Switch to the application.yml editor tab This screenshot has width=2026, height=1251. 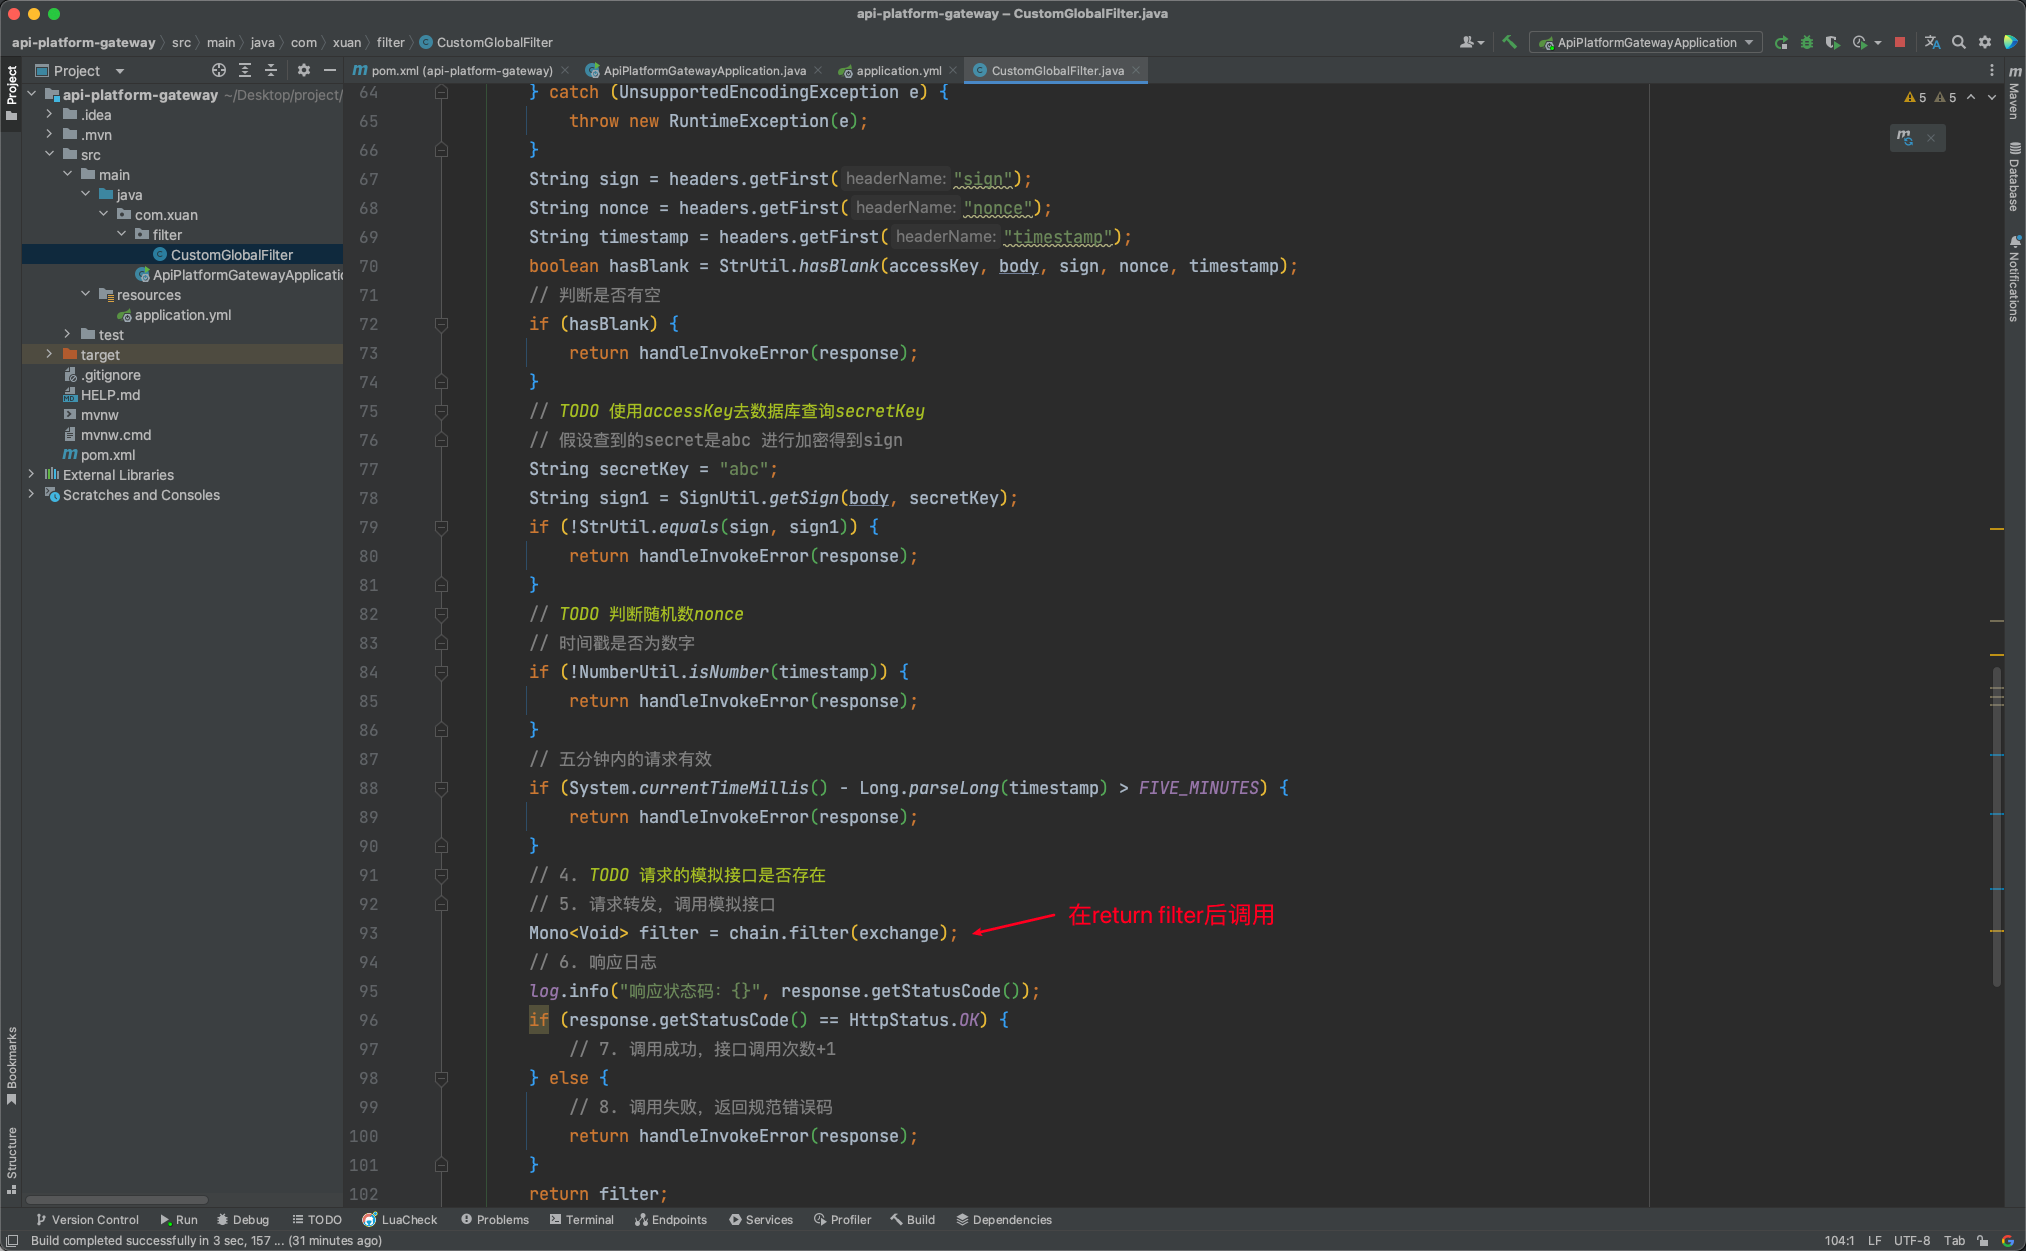[897, 70]
